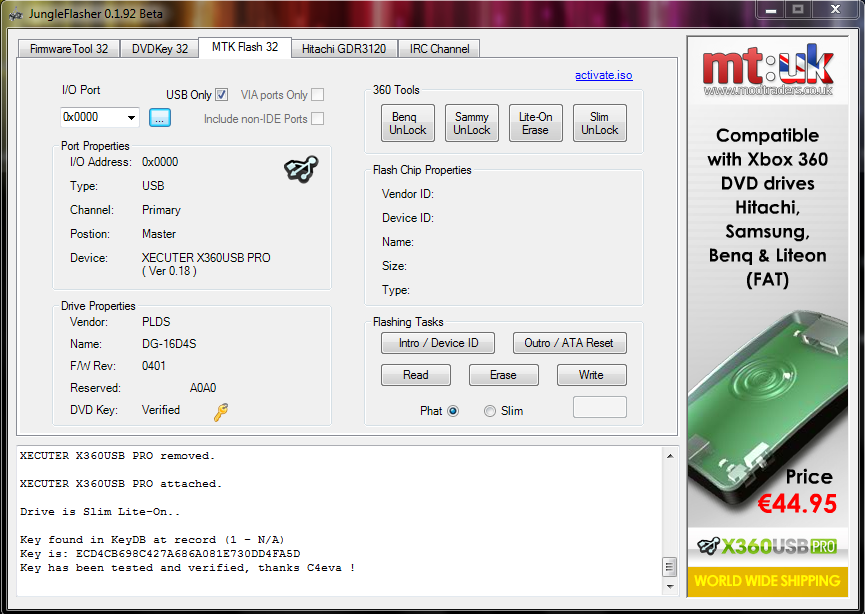The width and height of the screenshot is (865, 614).
Task: Click the F/W Rev value 0401
Action: coord(153,366)
